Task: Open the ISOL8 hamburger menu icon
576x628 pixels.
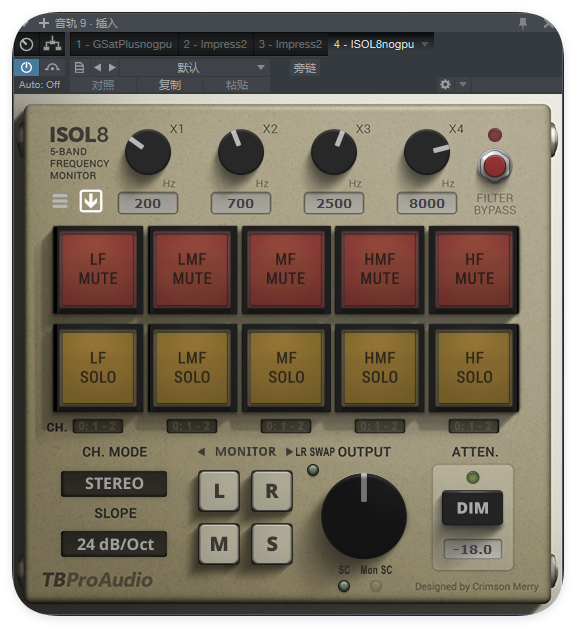Action: (60, 201)
